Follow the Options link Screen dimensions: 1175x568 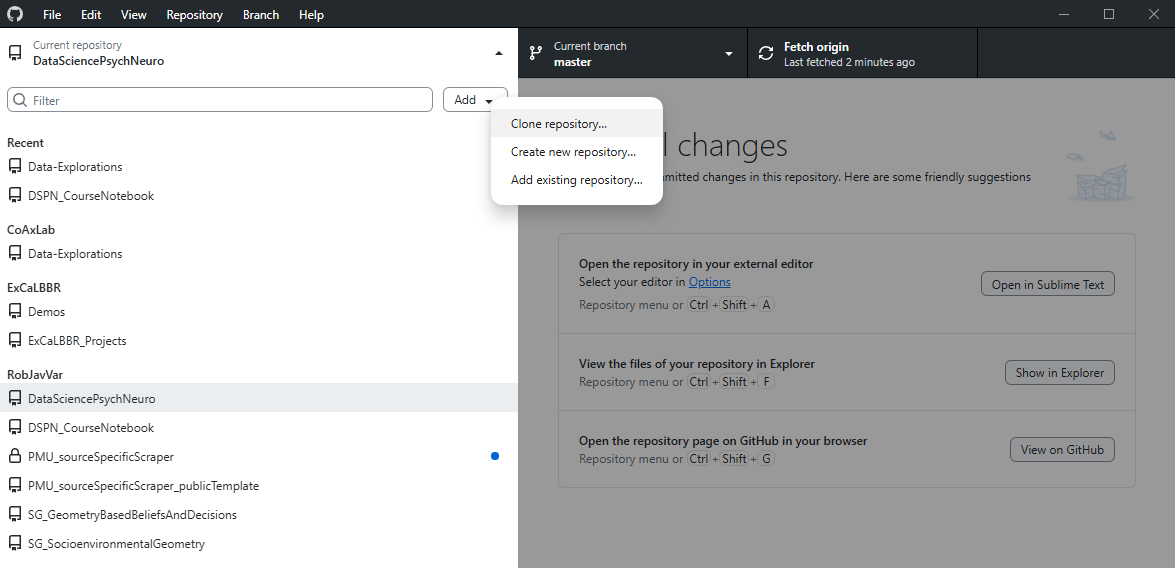click(x=710, y=282)
